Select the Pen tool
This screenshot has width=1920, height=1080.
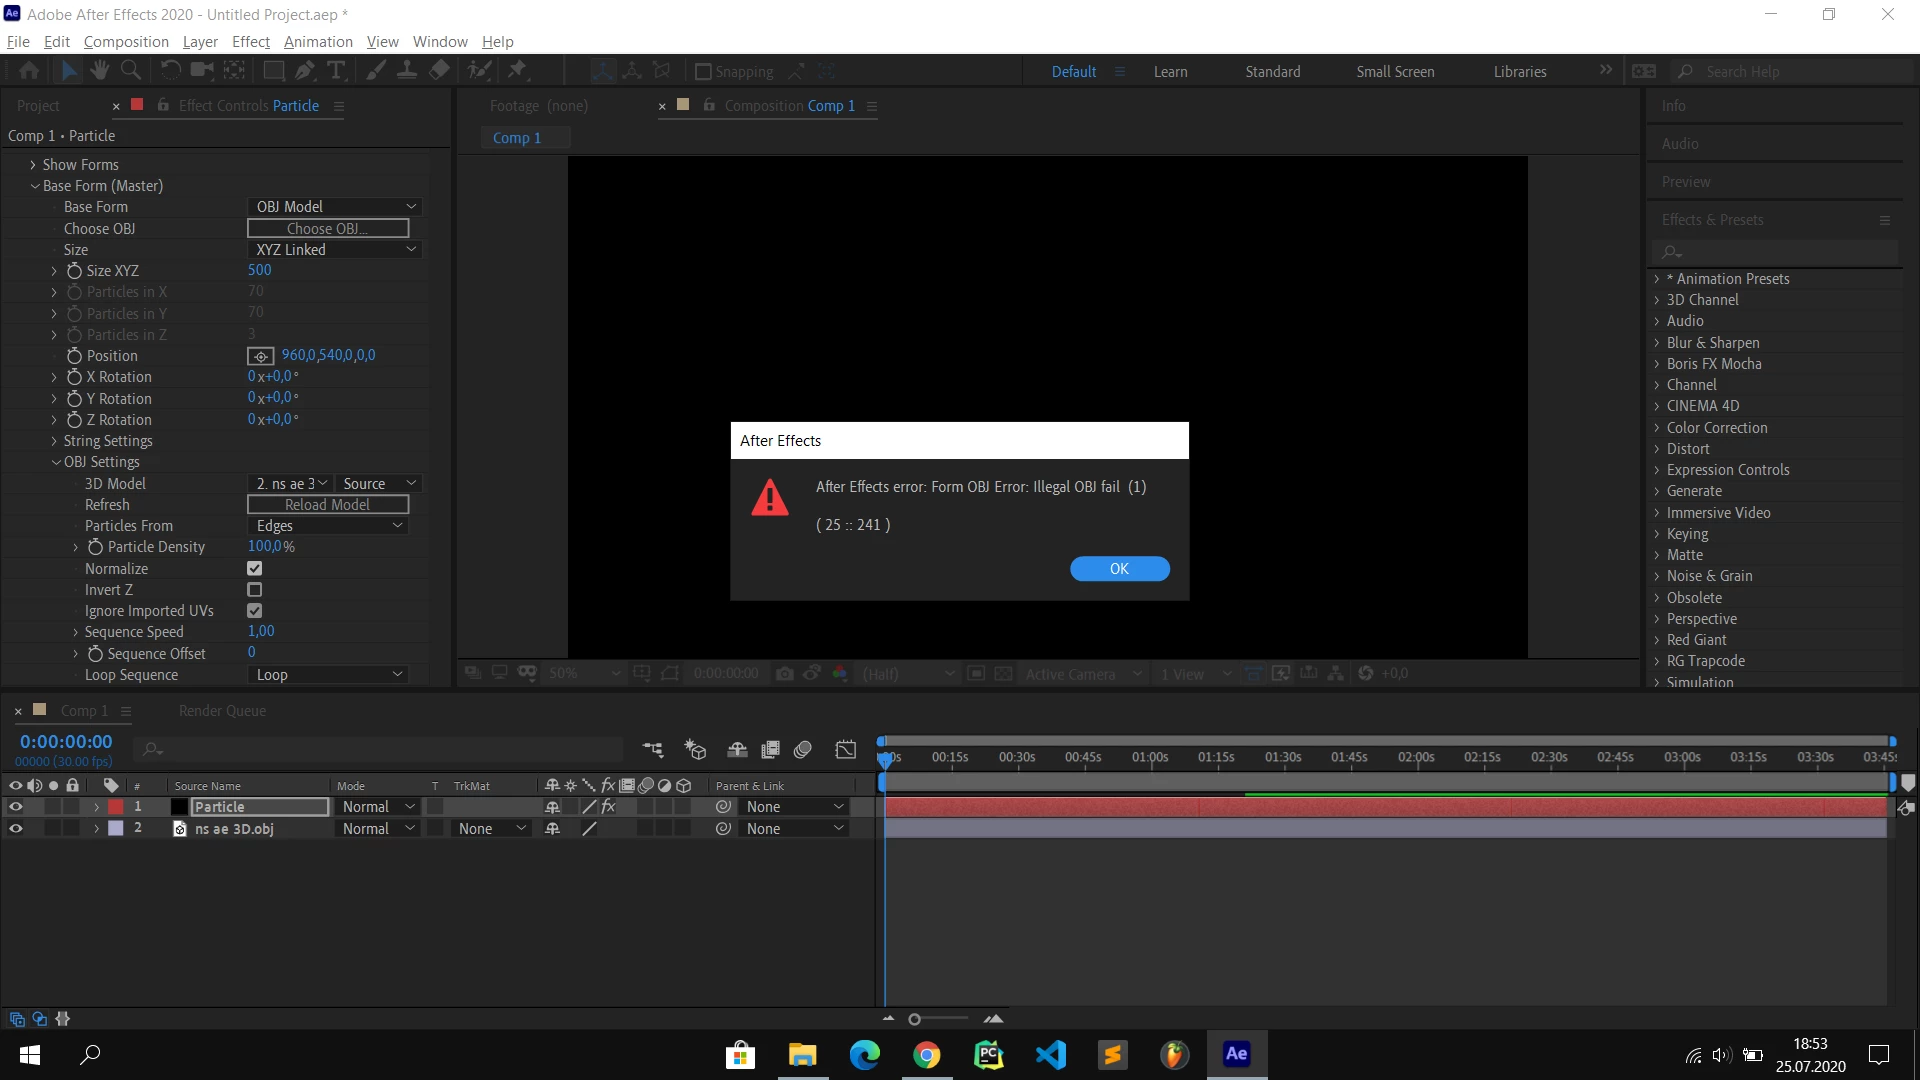pos(305,70)
